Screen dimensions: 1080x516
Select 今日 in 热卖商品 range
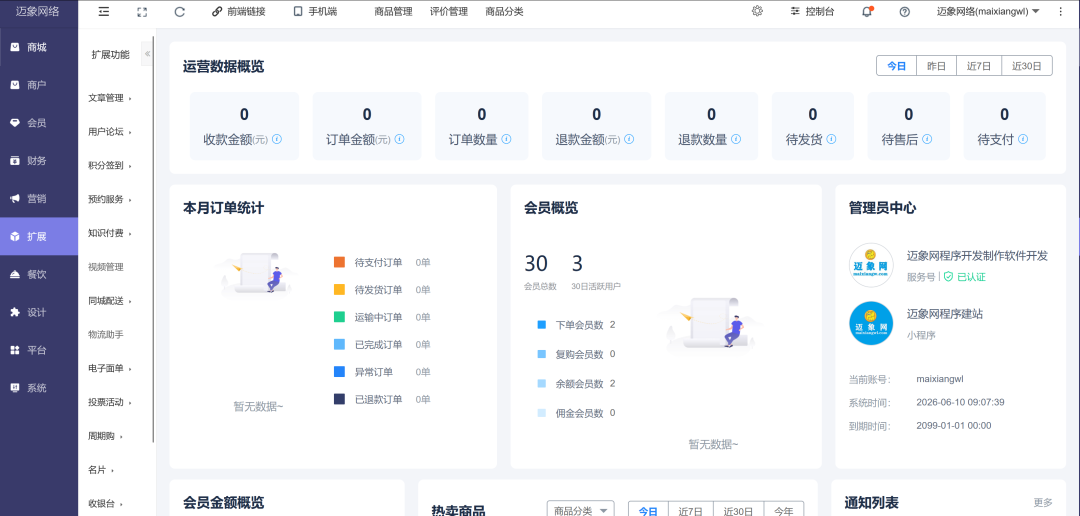[x=648, y=510]
